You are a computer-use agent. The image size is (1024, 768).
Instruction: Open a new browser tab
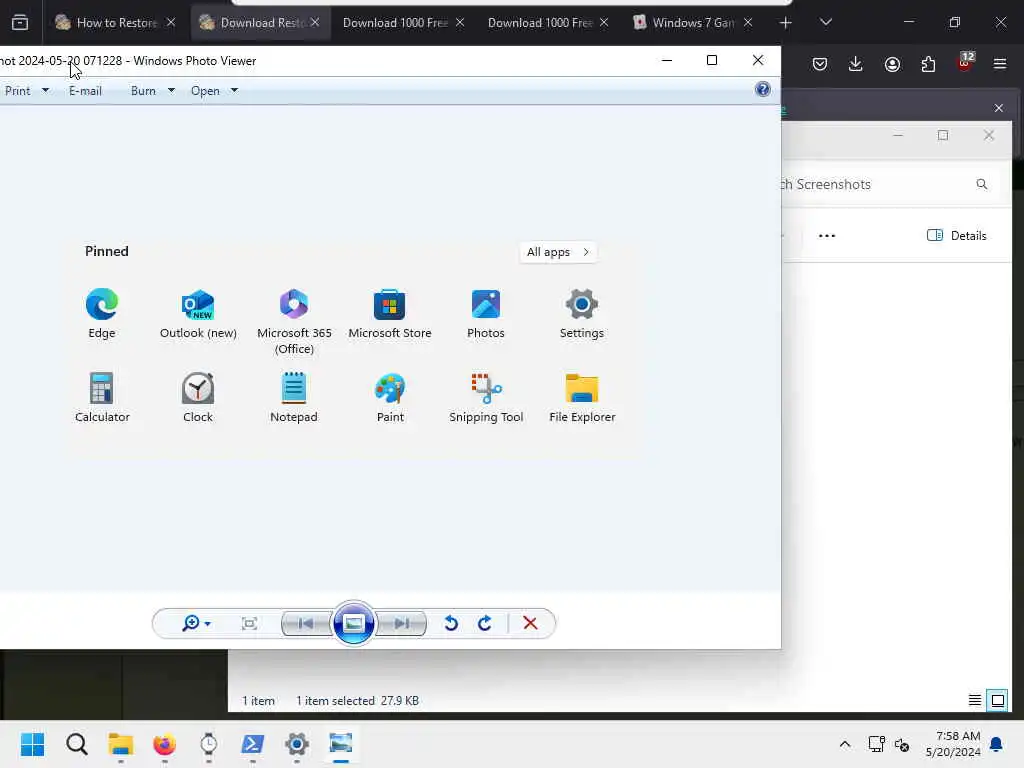coord(786,23)
